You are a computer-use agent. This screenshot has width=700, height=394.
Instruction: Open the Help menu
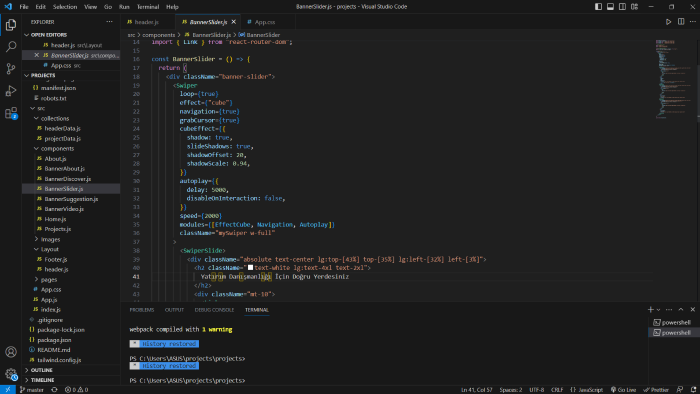[172, 7]
